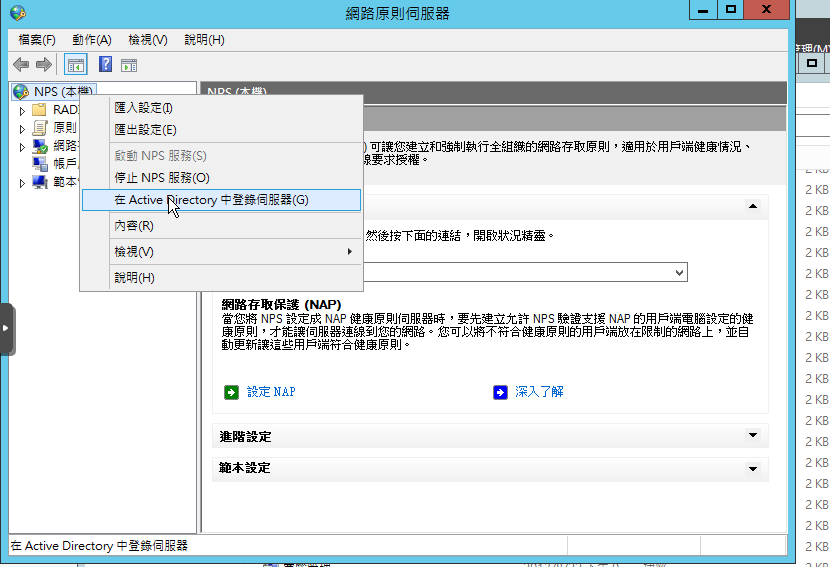830x567 pixels.
Task: Expand the RADIUS tree node arrow
Action: click(x=23, y=110)
